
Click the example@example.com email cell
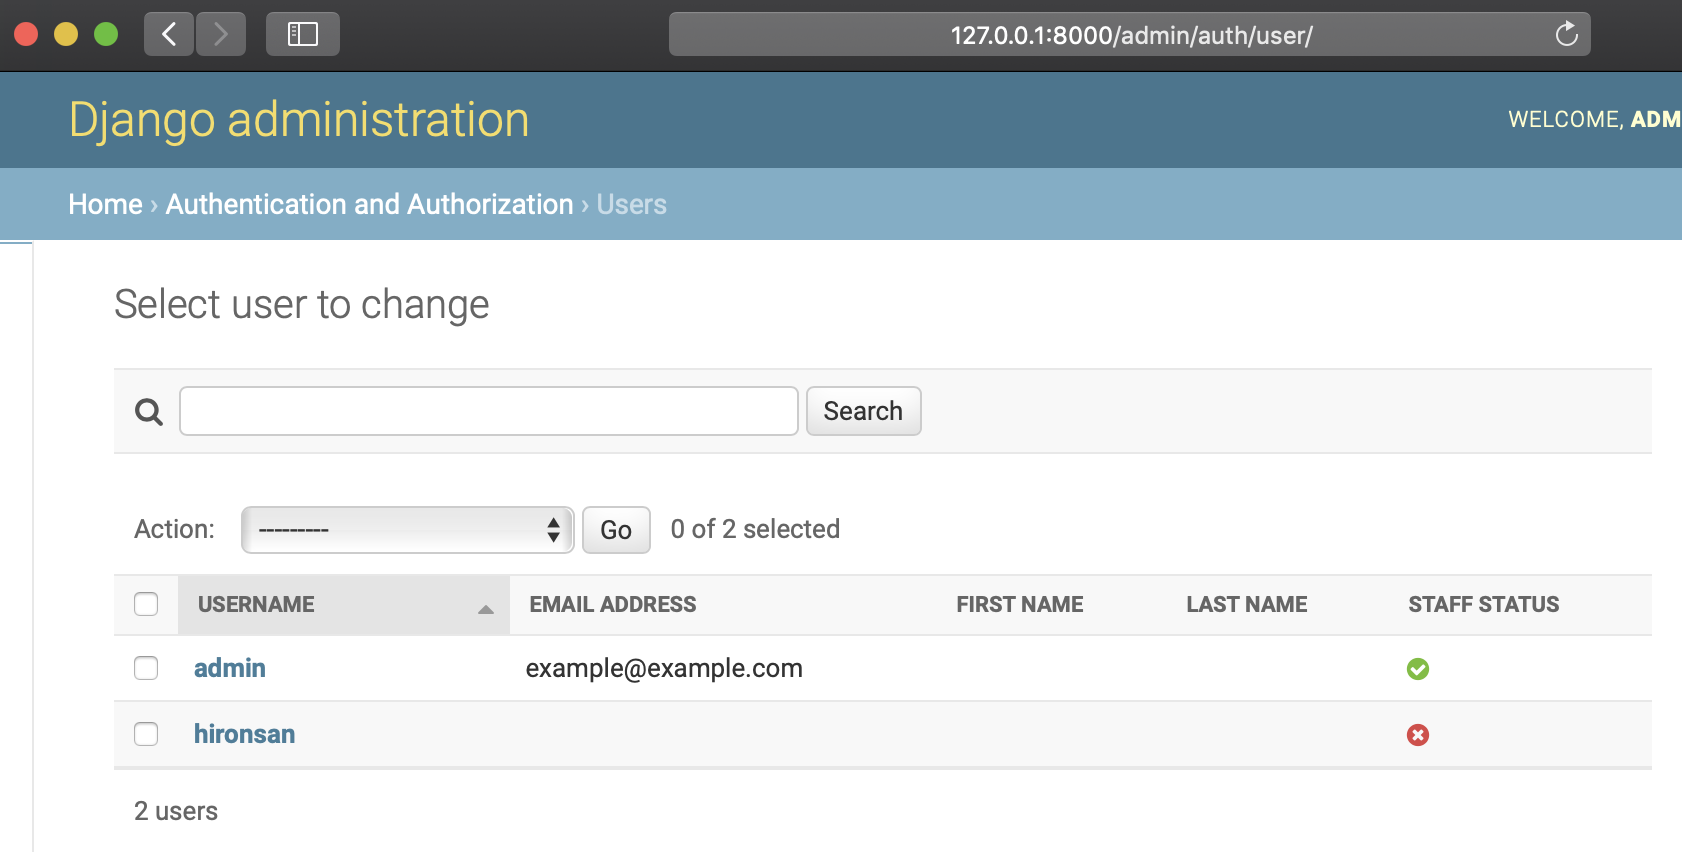point(664,668)
